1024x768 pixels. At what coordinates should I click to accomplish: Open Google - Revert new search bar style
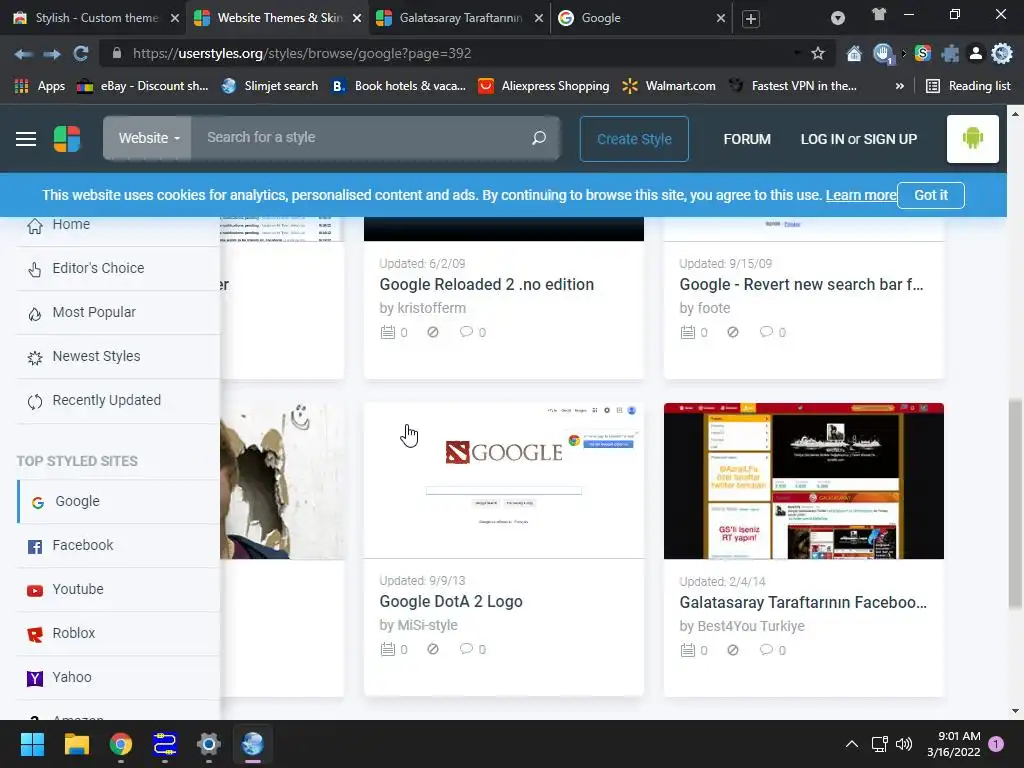click(801, 285)
